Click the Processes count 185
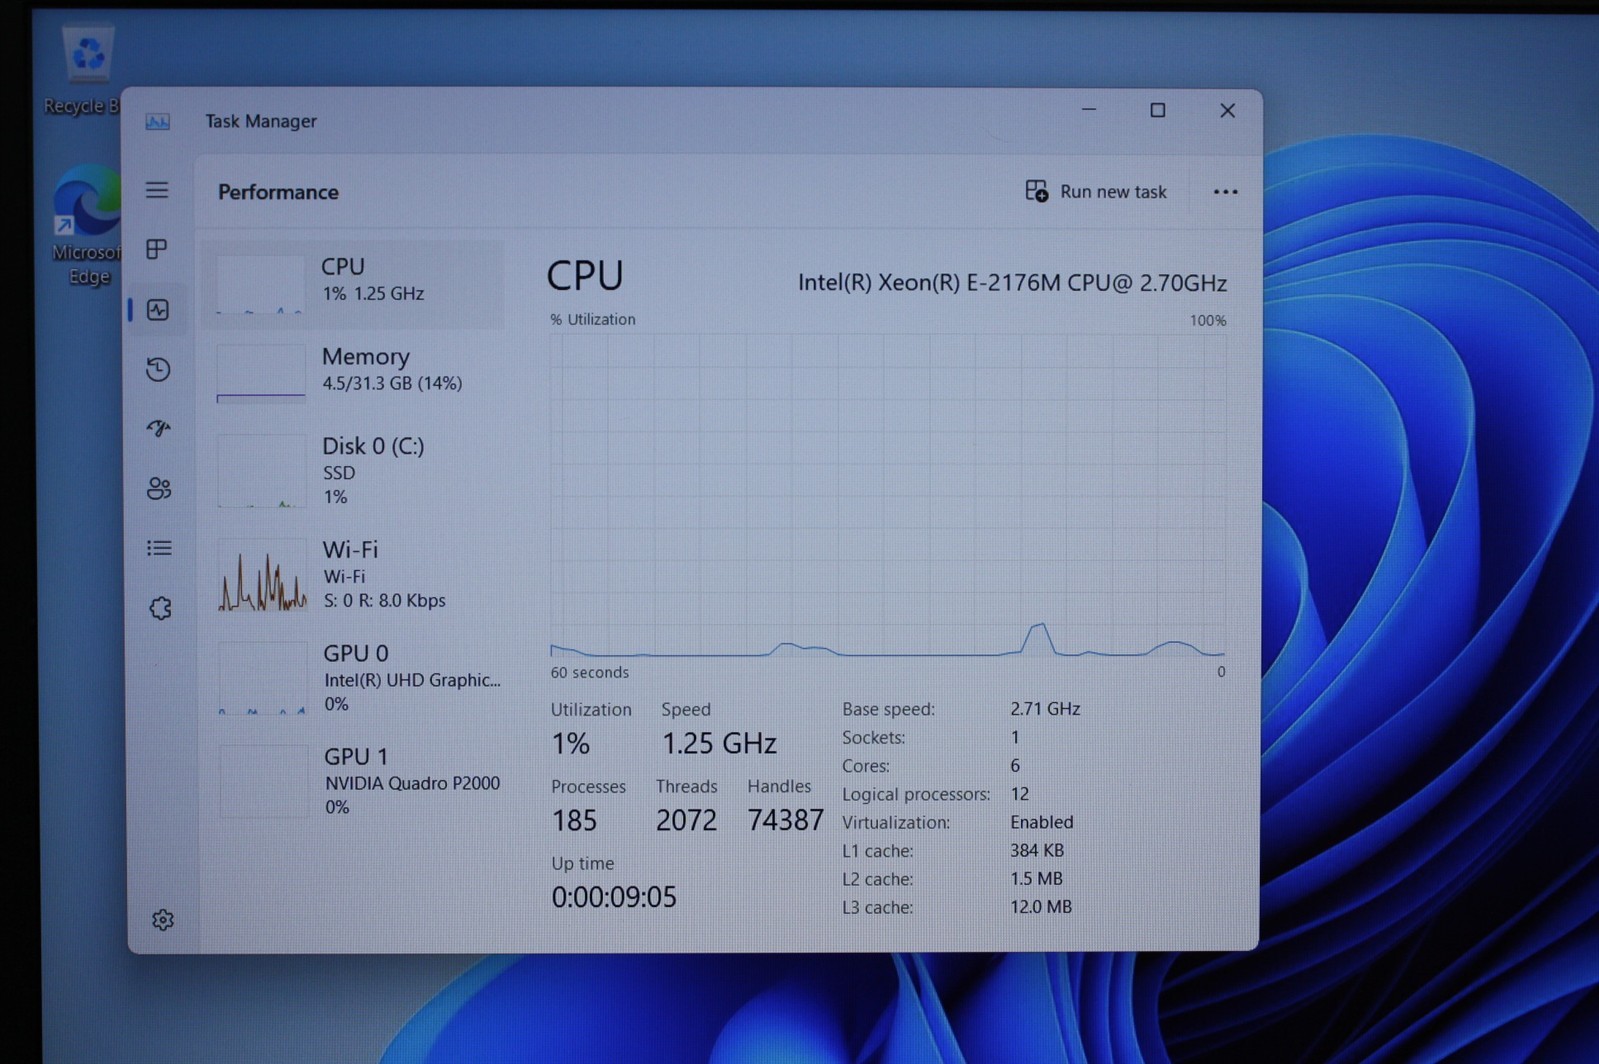This screenshot has width=1599, height=1064. [574, 821]
